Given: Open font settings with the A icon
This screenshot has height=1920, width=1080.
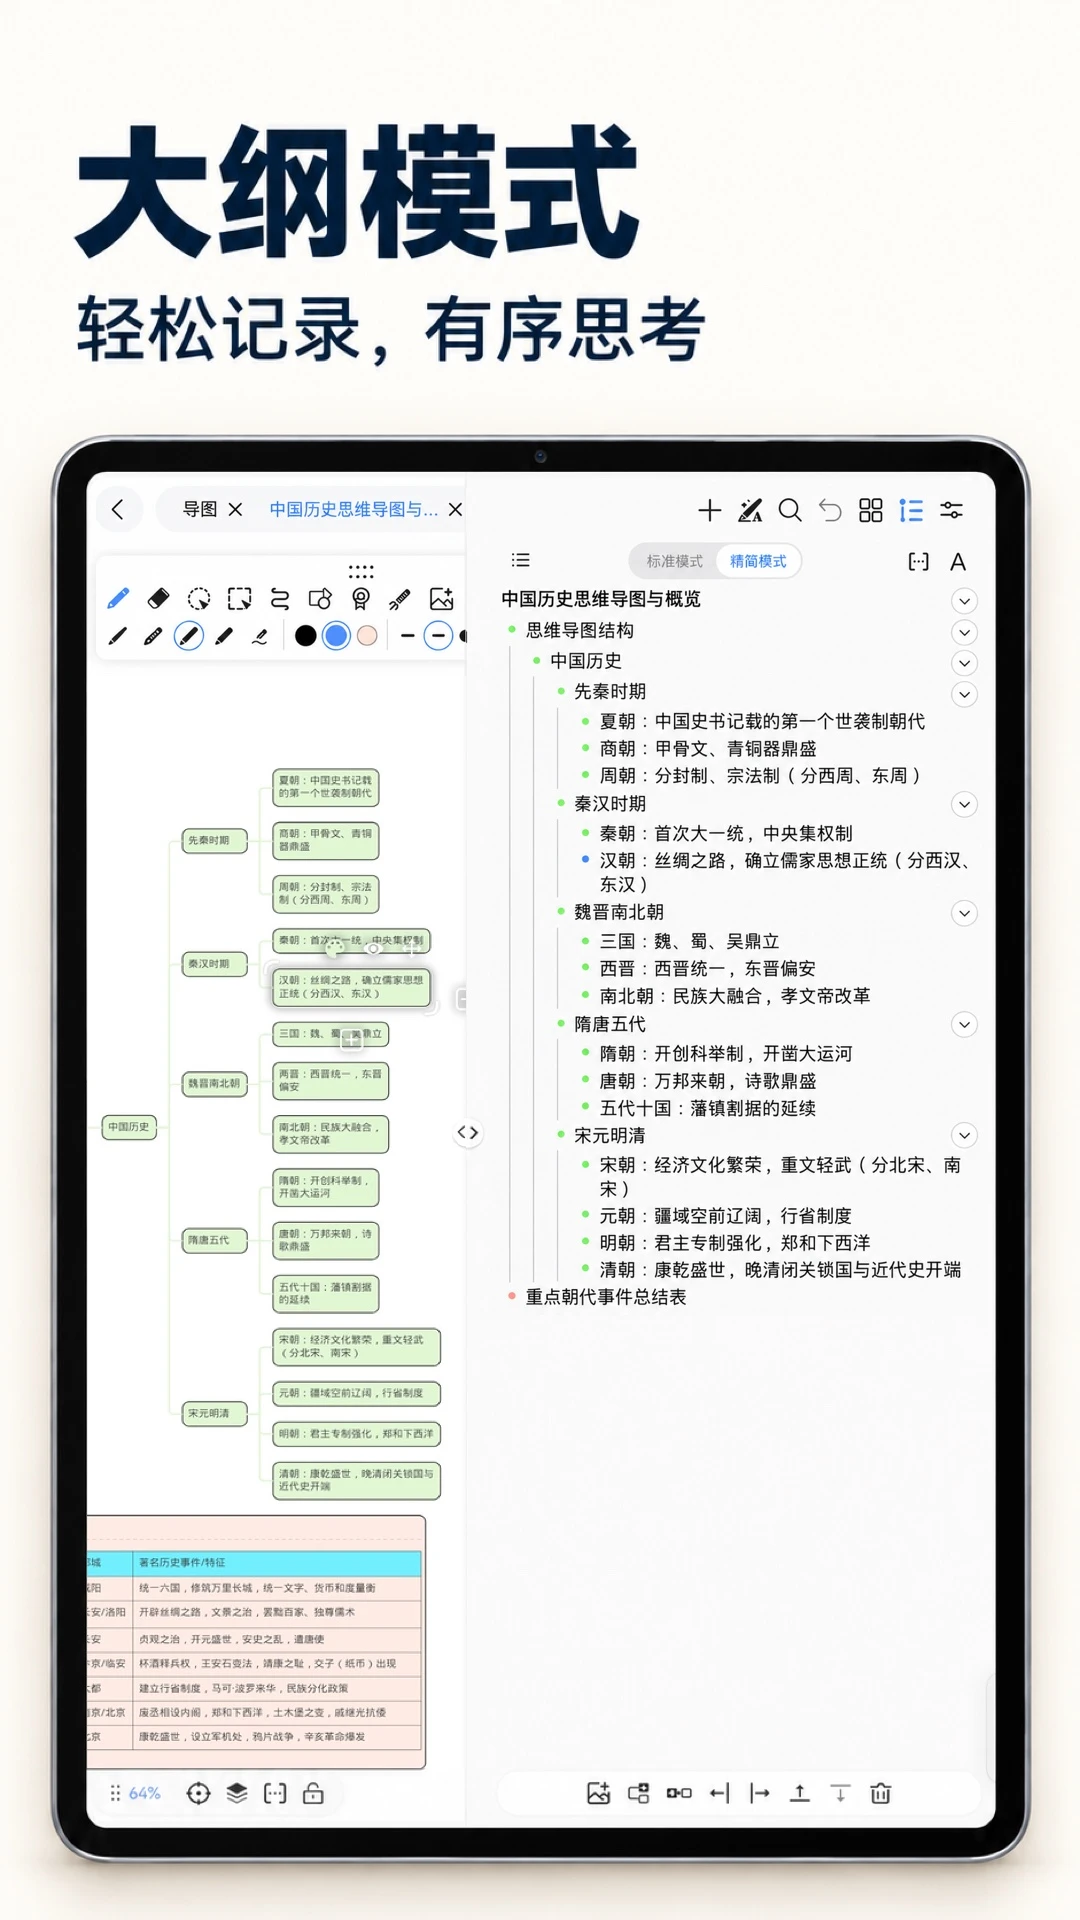Looking at the screenshot, I should [x=958, y=562].
